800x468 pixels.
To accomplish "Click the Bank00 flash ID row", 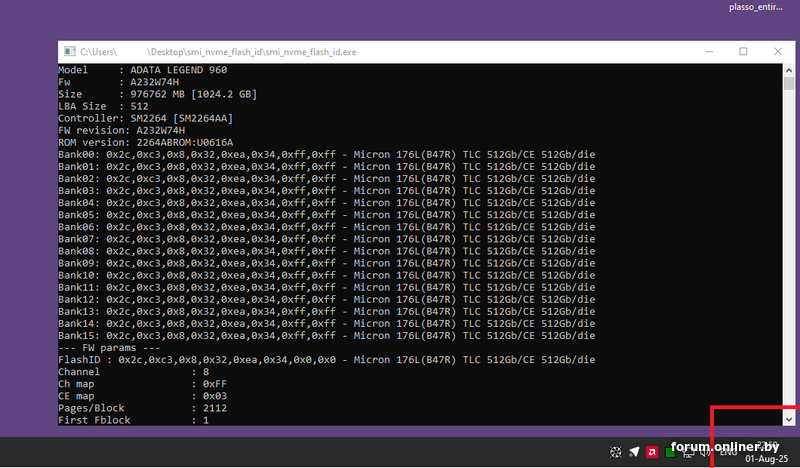I will [x=327, y=155].
